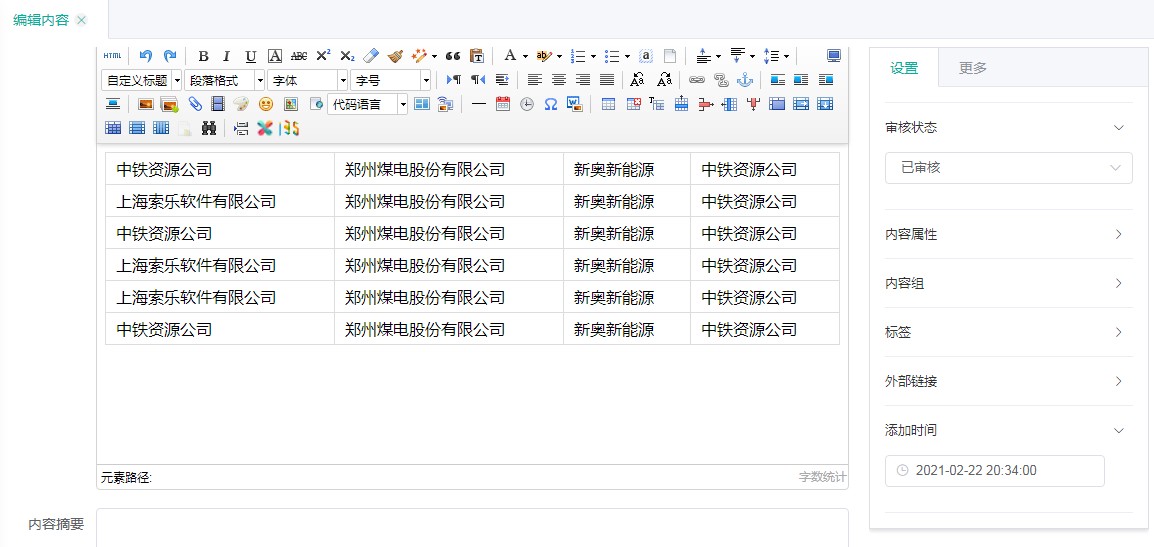The image size is (1154, 547).
Task: Toggle underline formatting
Action: click(x=250, y=56)
